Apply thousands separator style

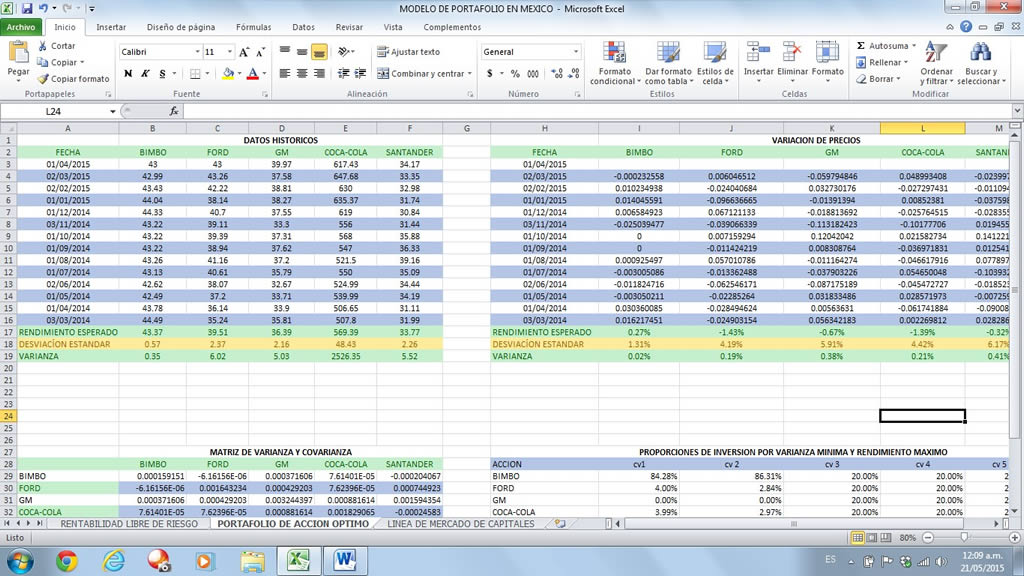[x=533, y=74]
